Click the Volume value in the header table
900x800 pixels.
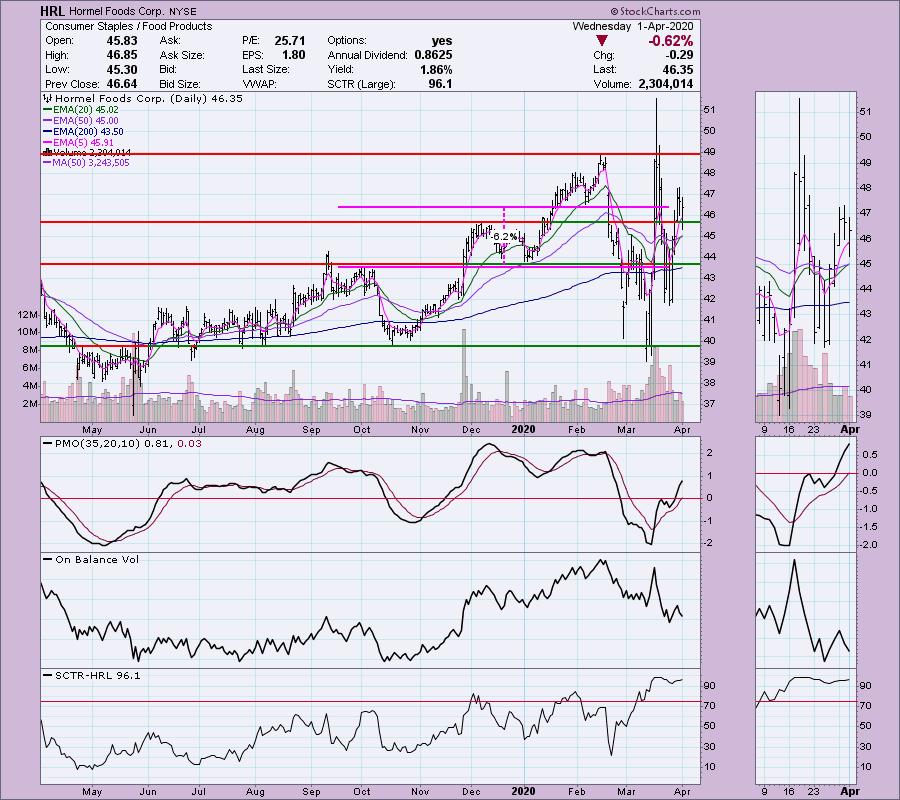(x=666, y=84)
